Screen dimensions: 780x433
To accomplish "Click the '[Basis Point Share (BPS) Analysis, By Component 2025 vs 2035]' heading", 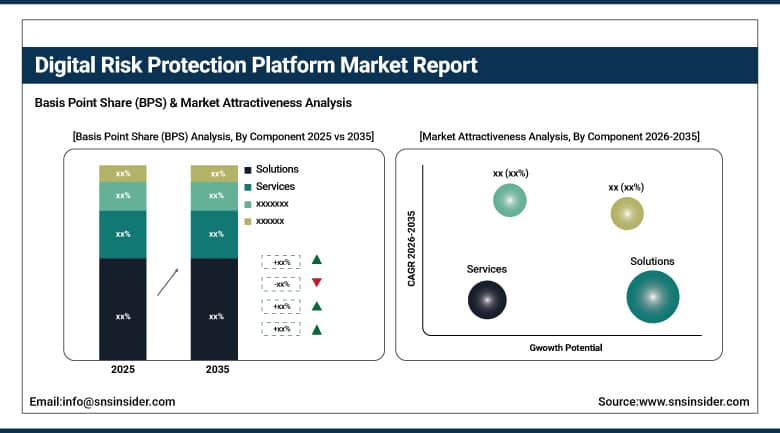I will [223, 136].
